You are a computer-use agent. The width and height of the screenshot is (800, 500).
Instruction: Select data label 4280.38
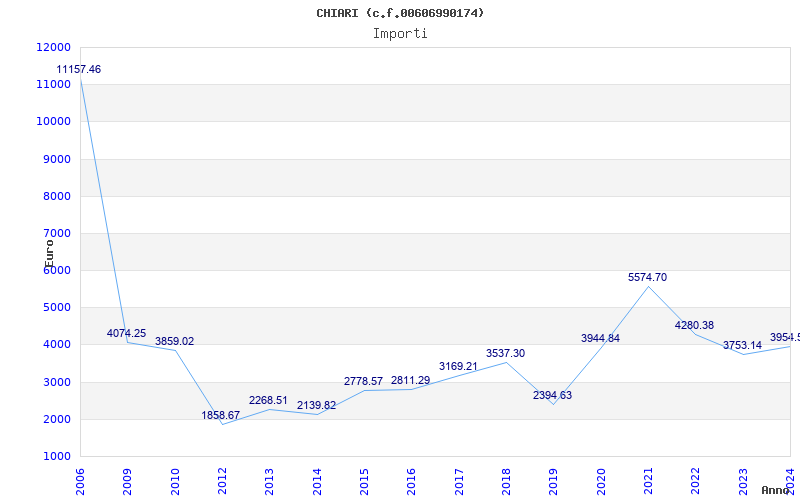pyautogui.click(x=694, y=326)
